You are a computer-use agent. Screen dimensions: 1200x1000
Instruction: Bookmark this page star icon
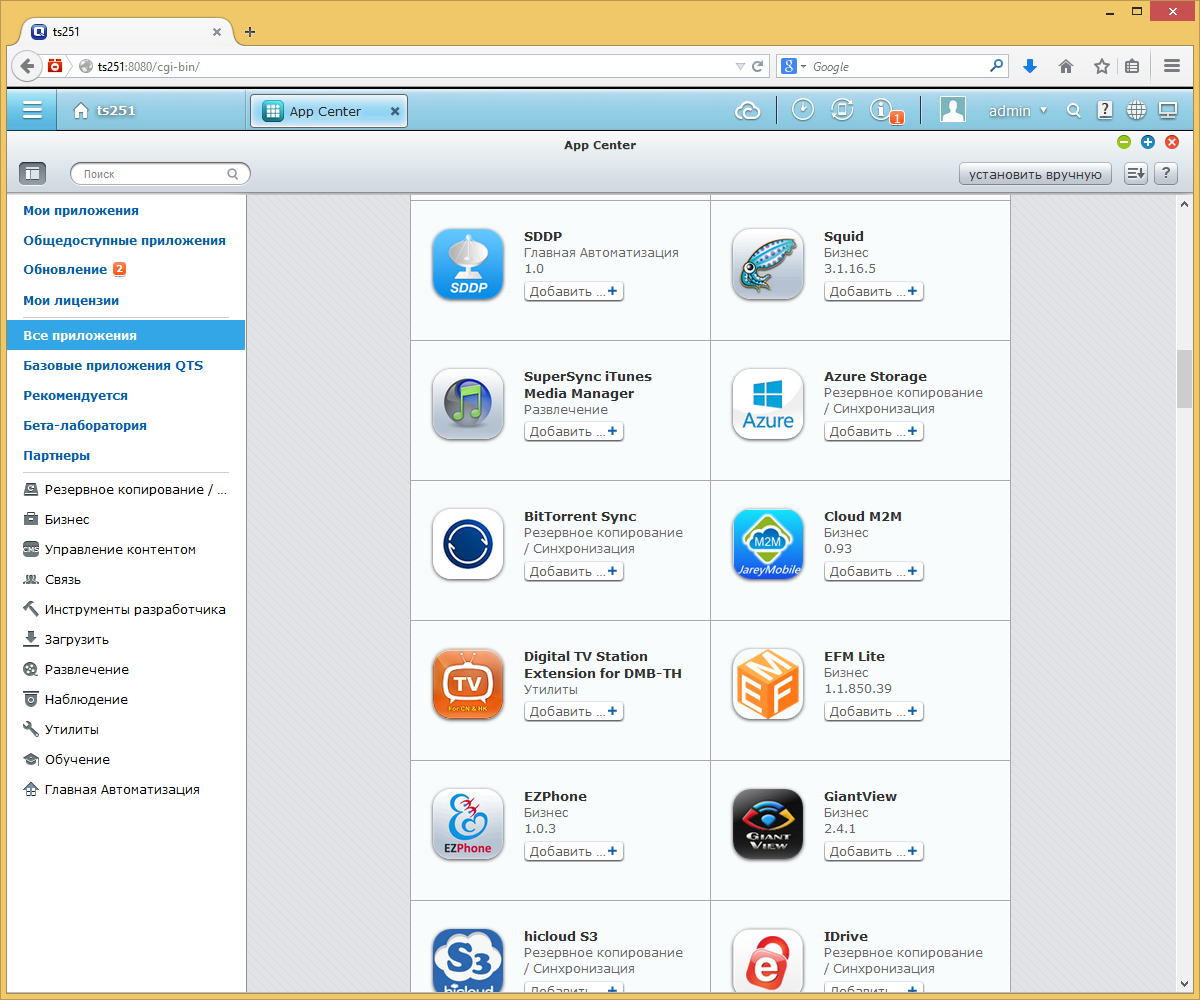pyautogui.click(x=1101, y=66)
